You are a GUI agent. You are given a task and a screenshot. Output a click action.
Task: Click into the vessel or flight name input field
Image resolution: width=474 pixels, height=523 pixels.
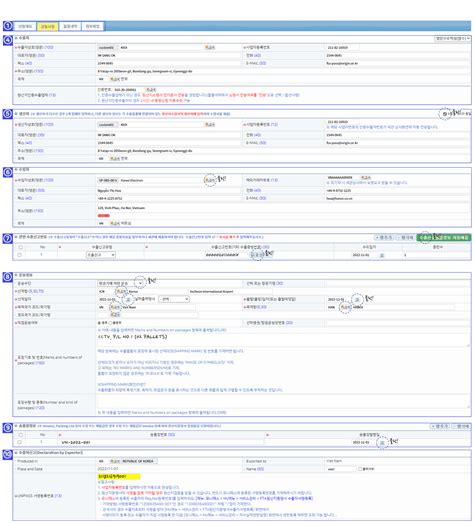coord(397,284)
